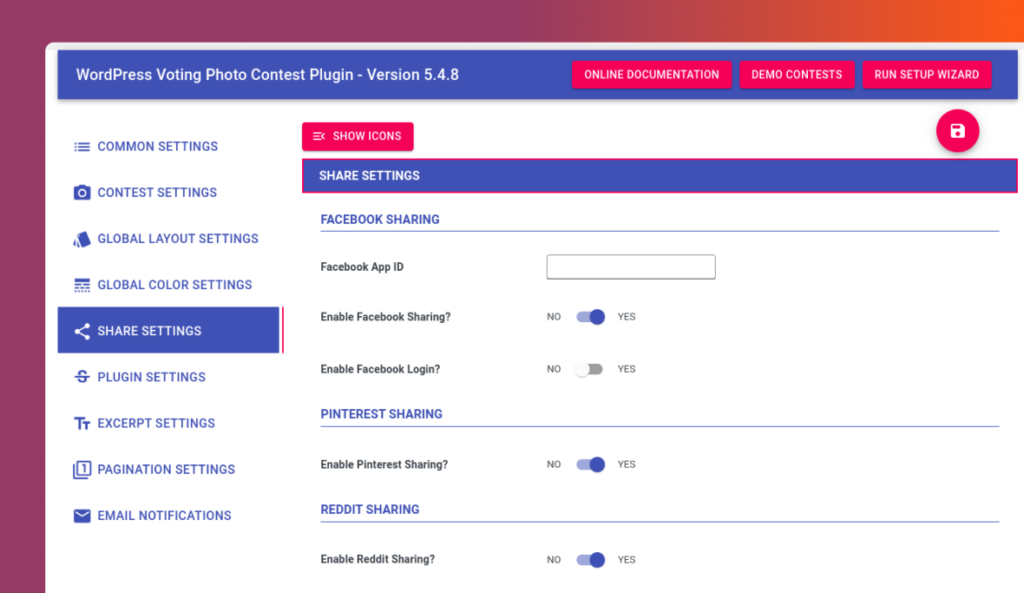Click the Excerpt Settings text-size icon
This screenshot has height=593, width=1024.
tap(82, 424)
